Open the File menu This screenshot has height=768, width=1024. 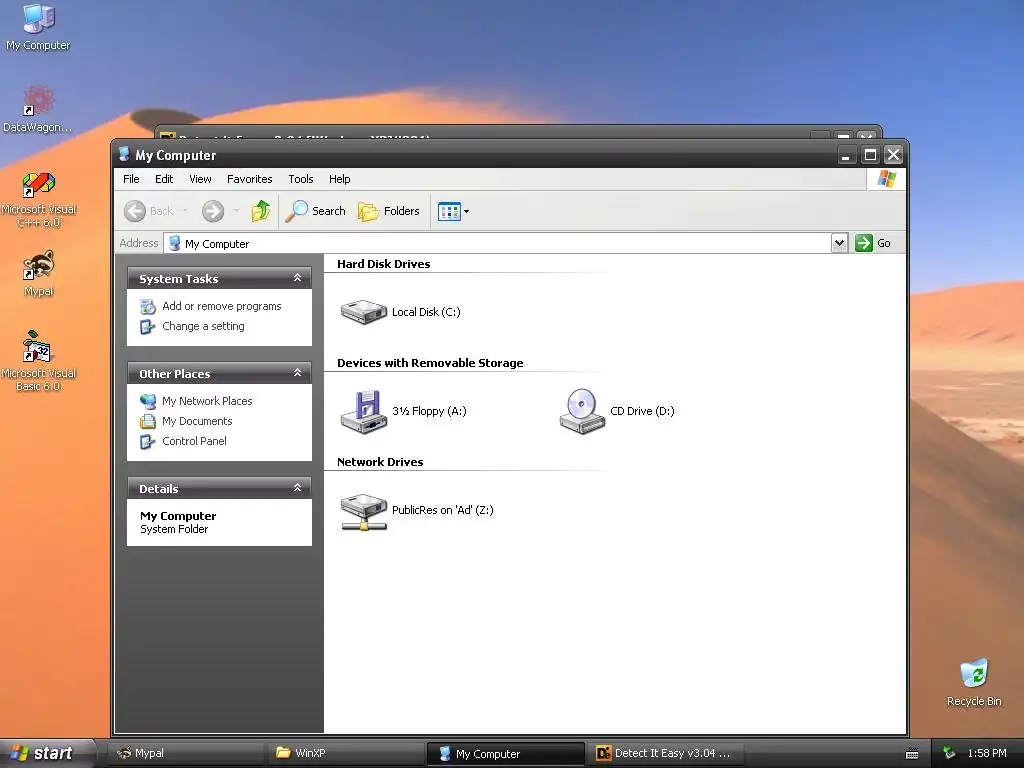(131, 179)
